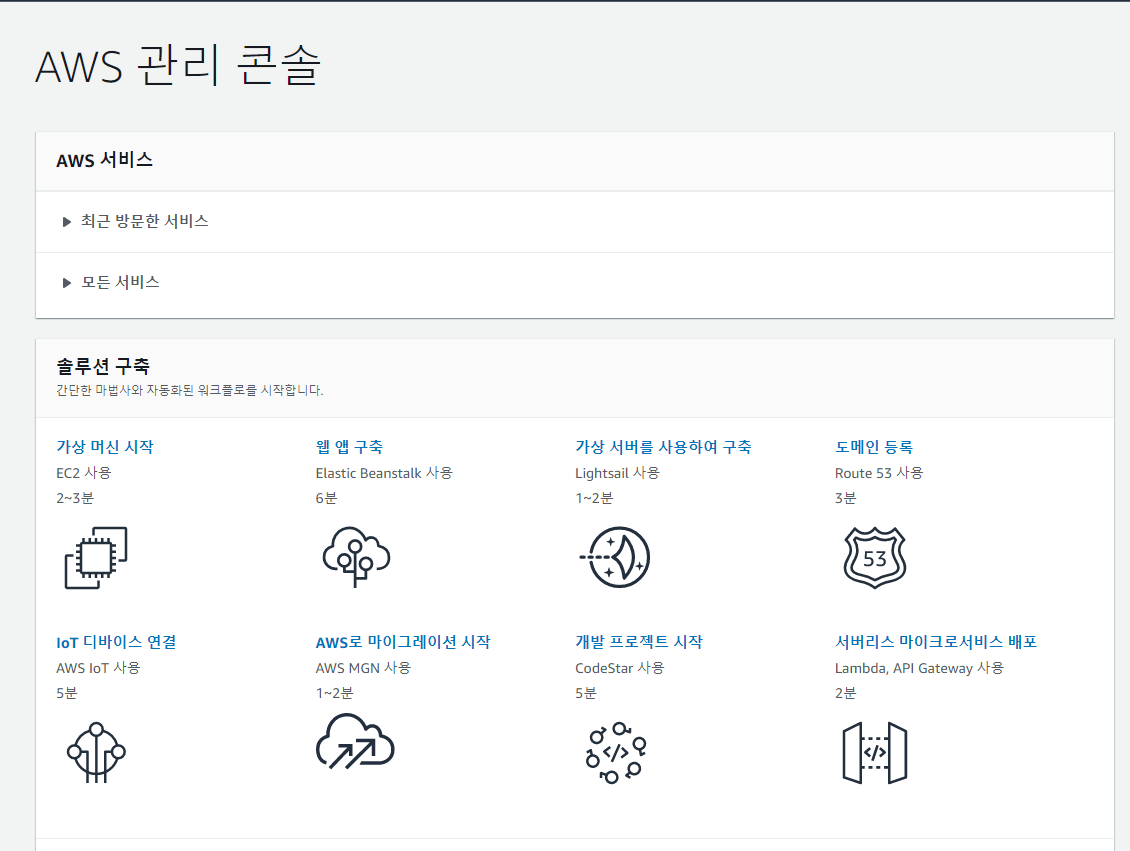The image size is (1130, 851).
Task: Open the IoT 디바이스 연결 link
Action: coord(116,642)
